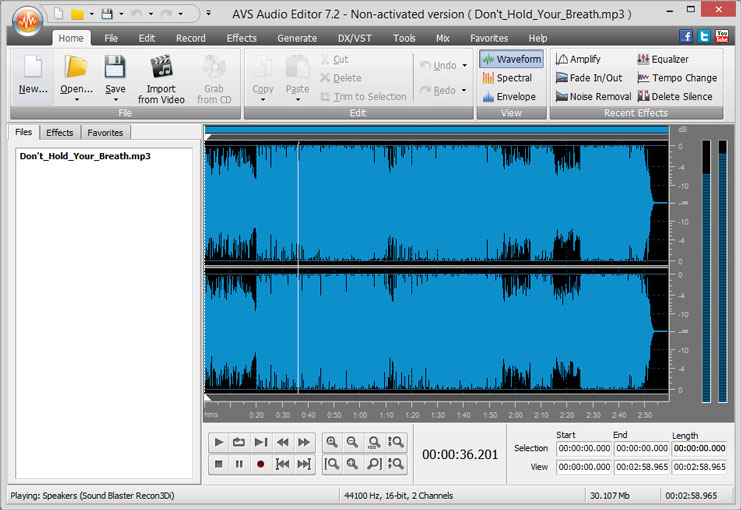741x510 pixels.
Task: Click the quick access open folder icon
Action: 77,14
